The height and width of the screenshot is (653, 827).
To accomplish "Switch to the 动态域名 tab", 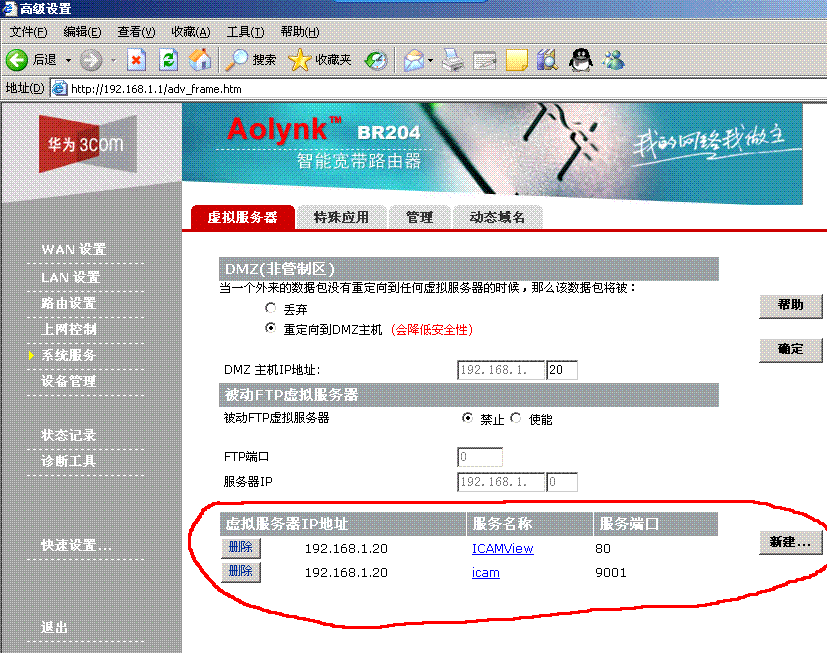I will click(497, 217).
